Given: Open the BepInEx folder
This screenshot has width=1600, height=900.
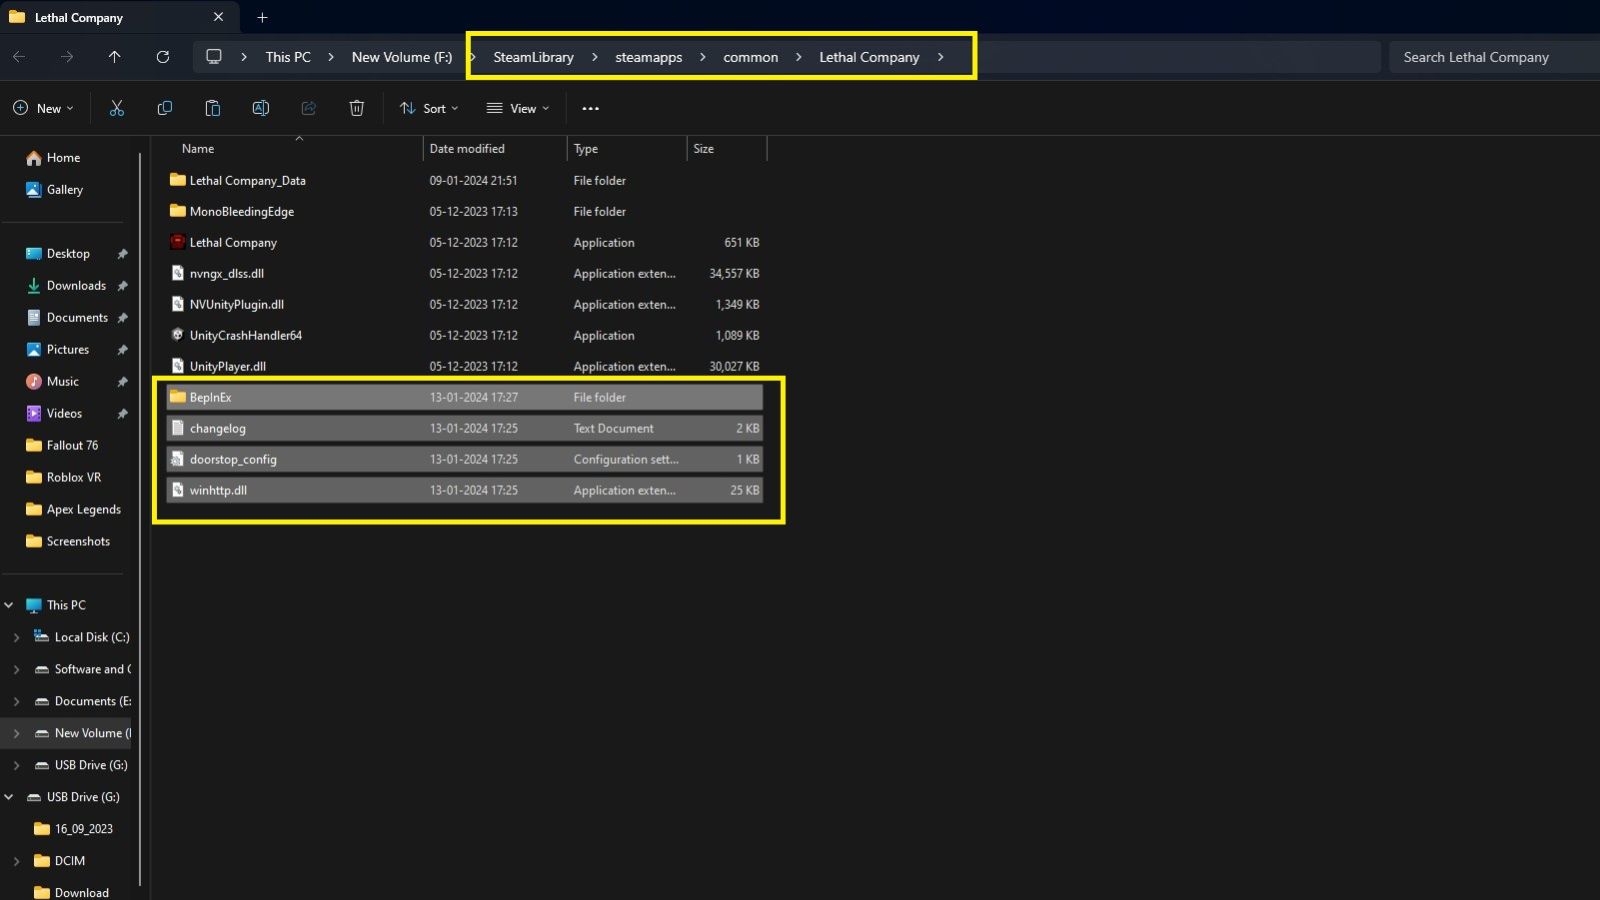Looking at the screenshot, I should 211,396.
